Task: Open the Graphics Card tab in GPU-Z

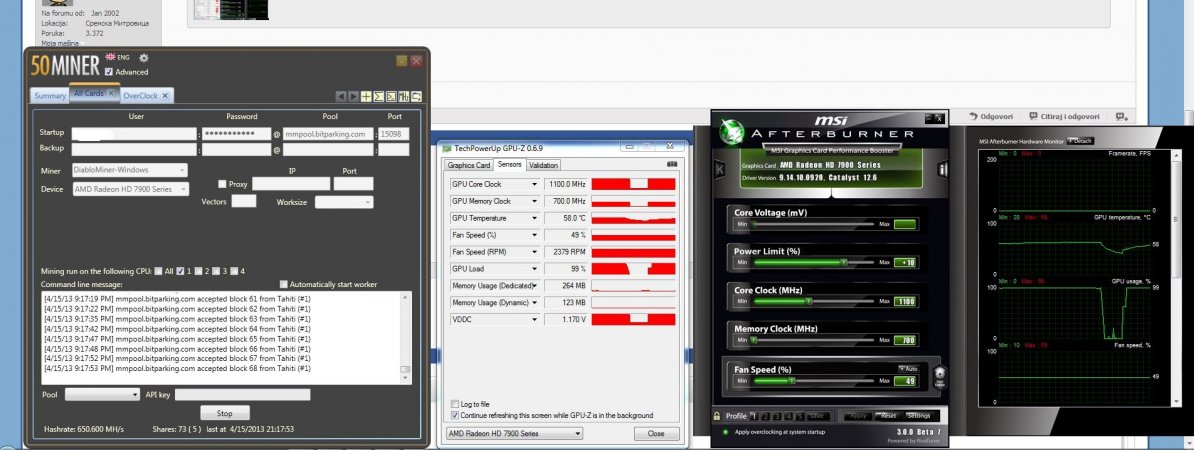Action: [x=468, y=165]
